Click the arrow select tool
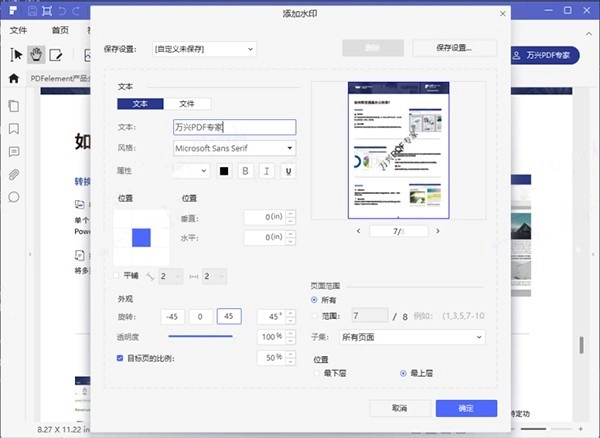The height and width of the screenshot is (438, 600). click(16, 54)
